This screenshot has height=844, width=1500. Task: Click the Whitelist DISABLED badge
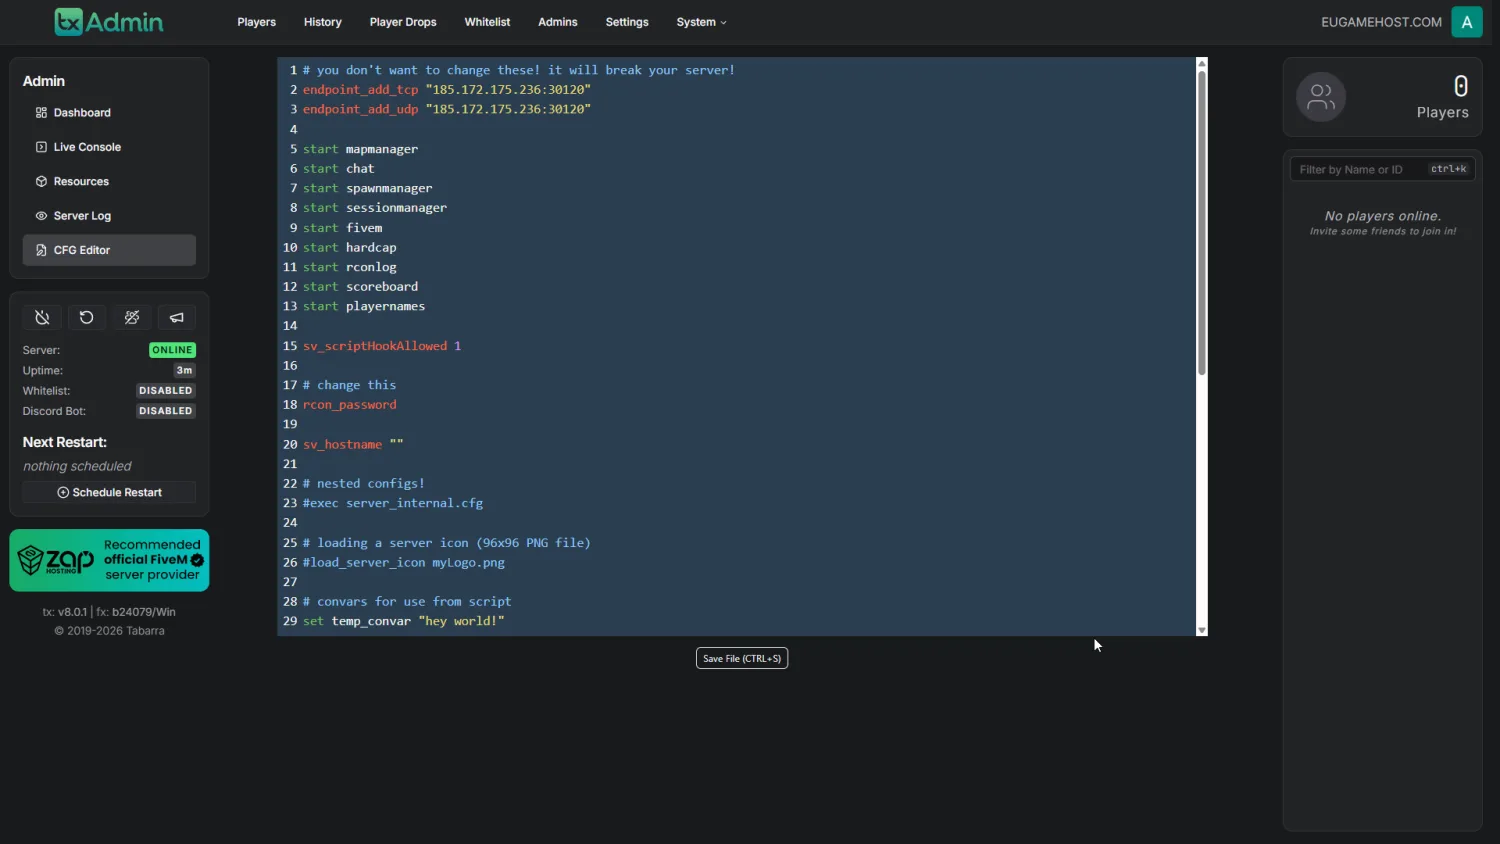(x=166, y=391)
